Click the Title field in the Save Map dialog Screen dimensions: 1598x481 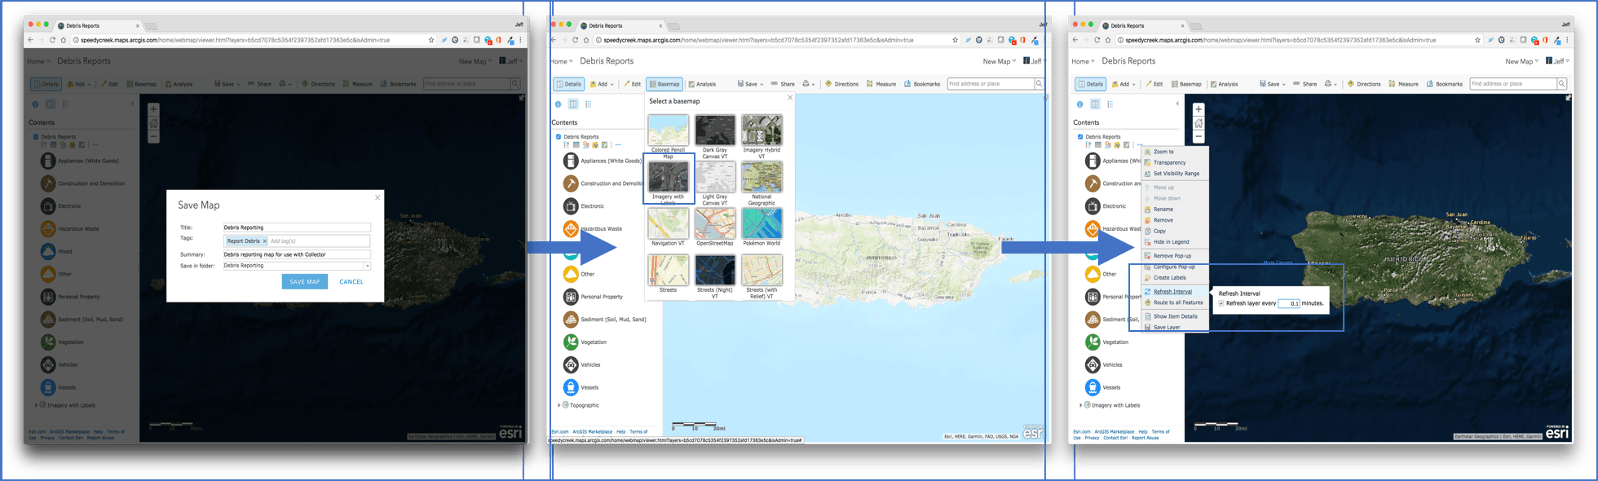[x=296, y=227]
